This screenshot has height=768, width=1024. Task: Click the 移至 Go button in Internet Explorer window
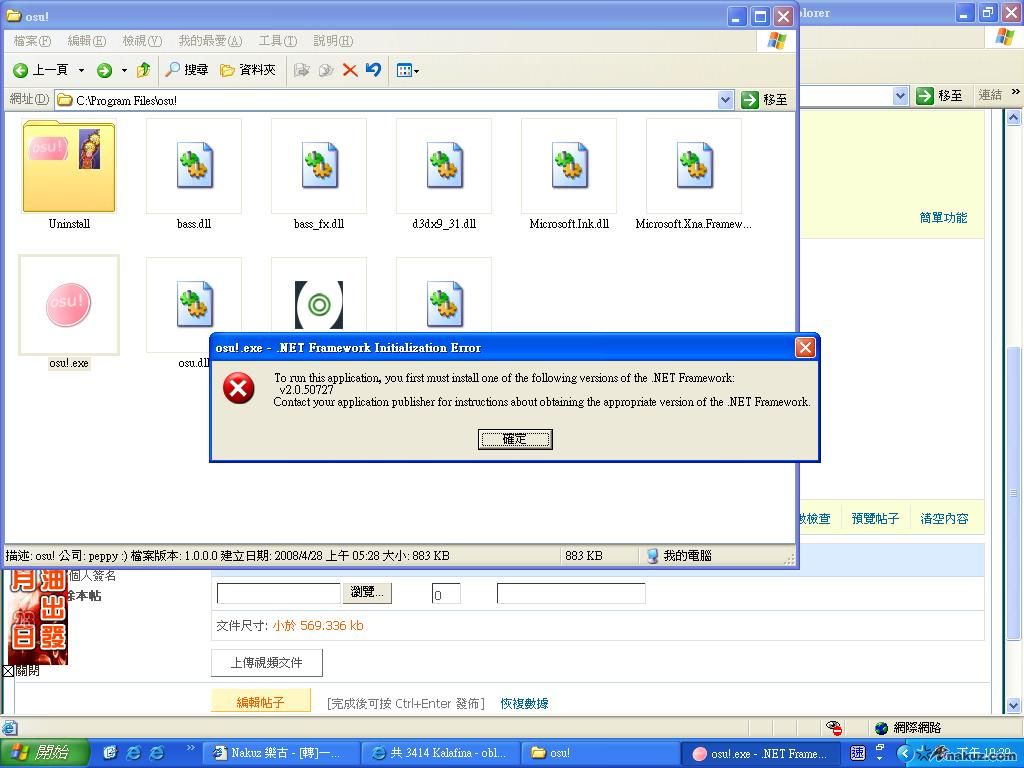point(939,96)
